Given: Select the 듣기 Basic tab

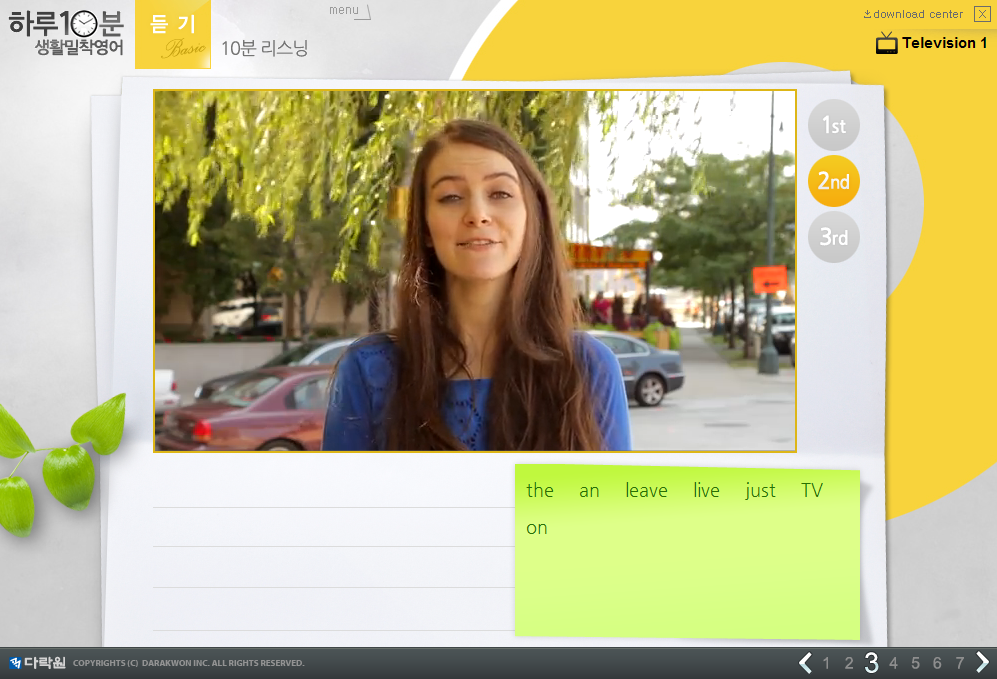Looking at the screenshot, I should point(173,35).
